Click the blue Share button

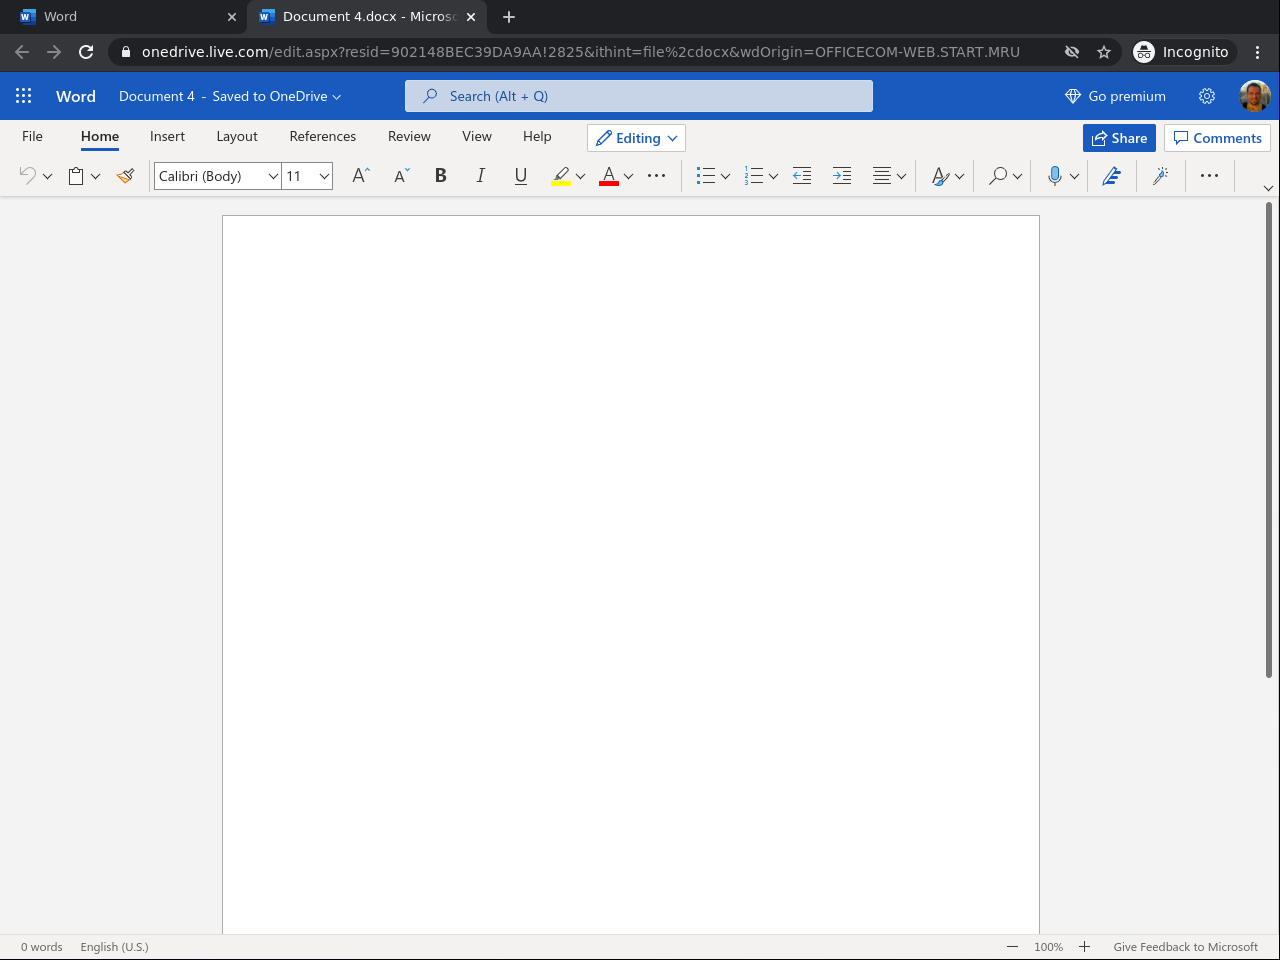[1119, 138]
